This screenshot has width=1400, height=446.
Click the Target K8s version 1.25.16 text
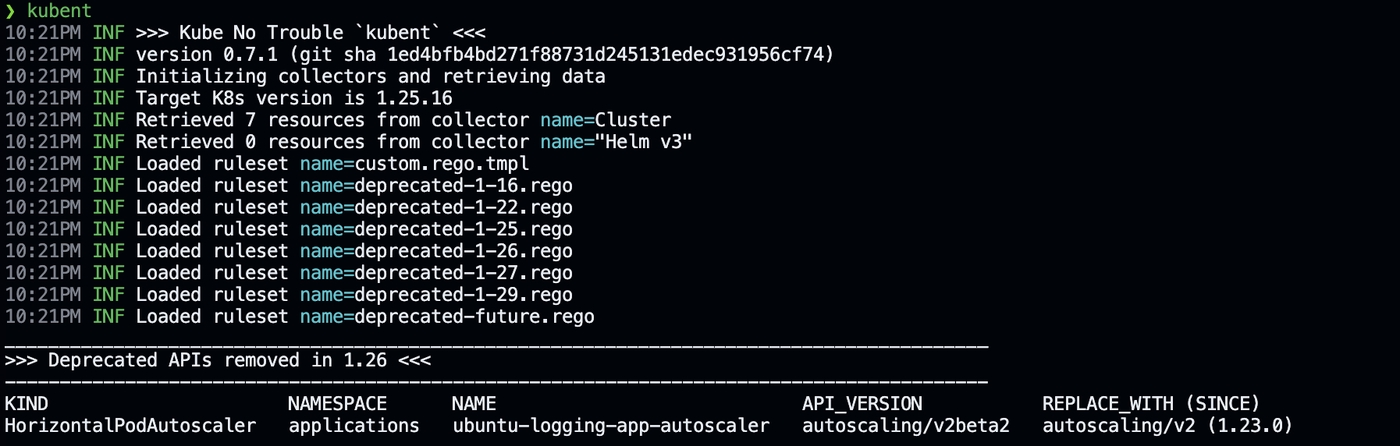tap(294, 99)
